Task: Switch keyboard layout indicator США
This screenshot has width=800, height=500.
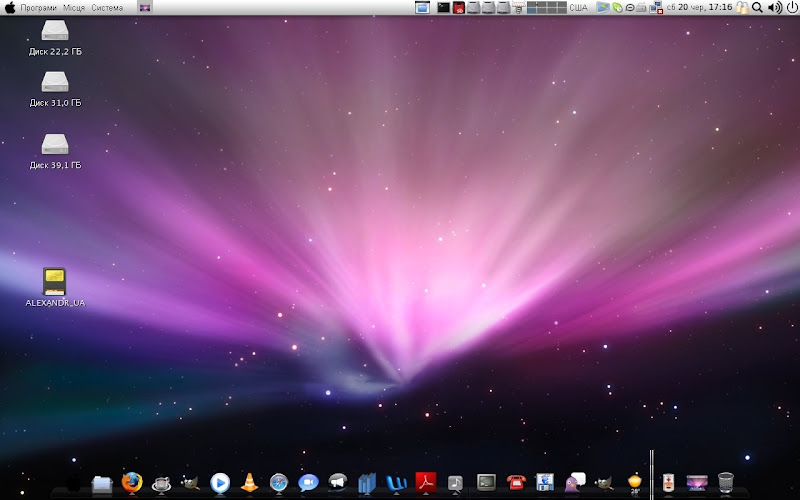Action: pyautogui.click(x=578, y=8)
